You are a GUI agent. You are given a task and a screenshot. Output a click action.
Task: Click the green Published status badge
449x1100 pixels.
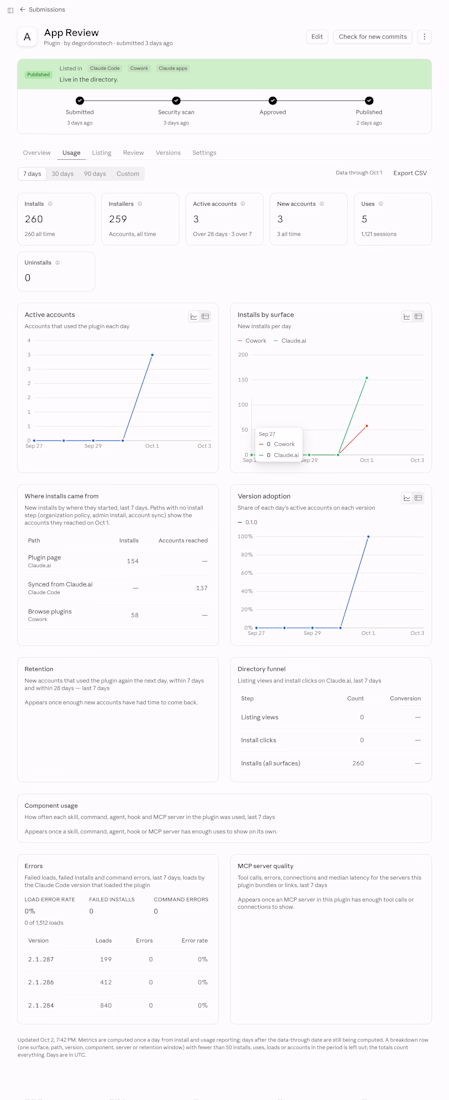click(38, 74)
